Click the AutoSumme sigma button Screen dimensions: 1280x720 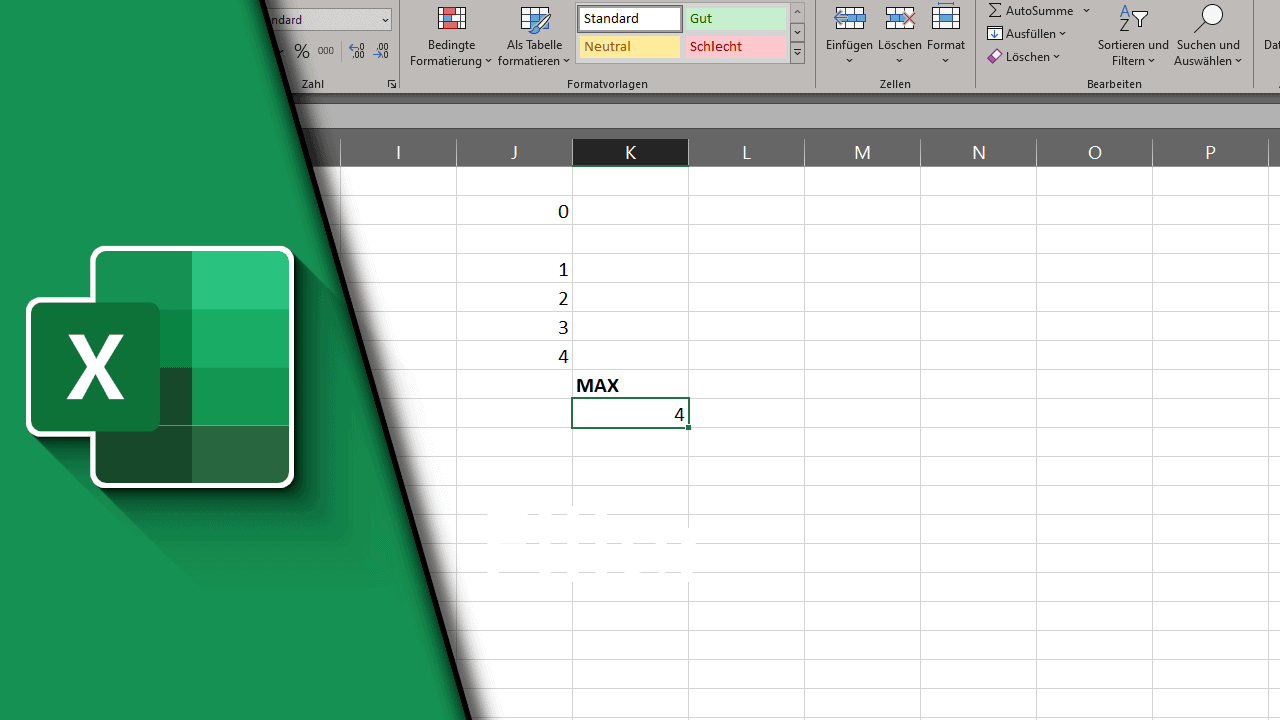point(1031,10)
